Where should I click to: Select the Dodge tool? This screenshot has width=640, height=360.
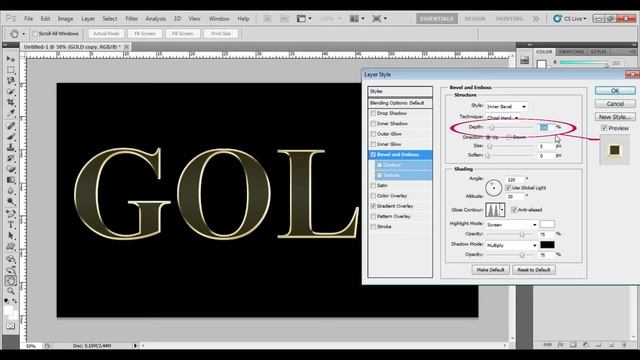11,202
